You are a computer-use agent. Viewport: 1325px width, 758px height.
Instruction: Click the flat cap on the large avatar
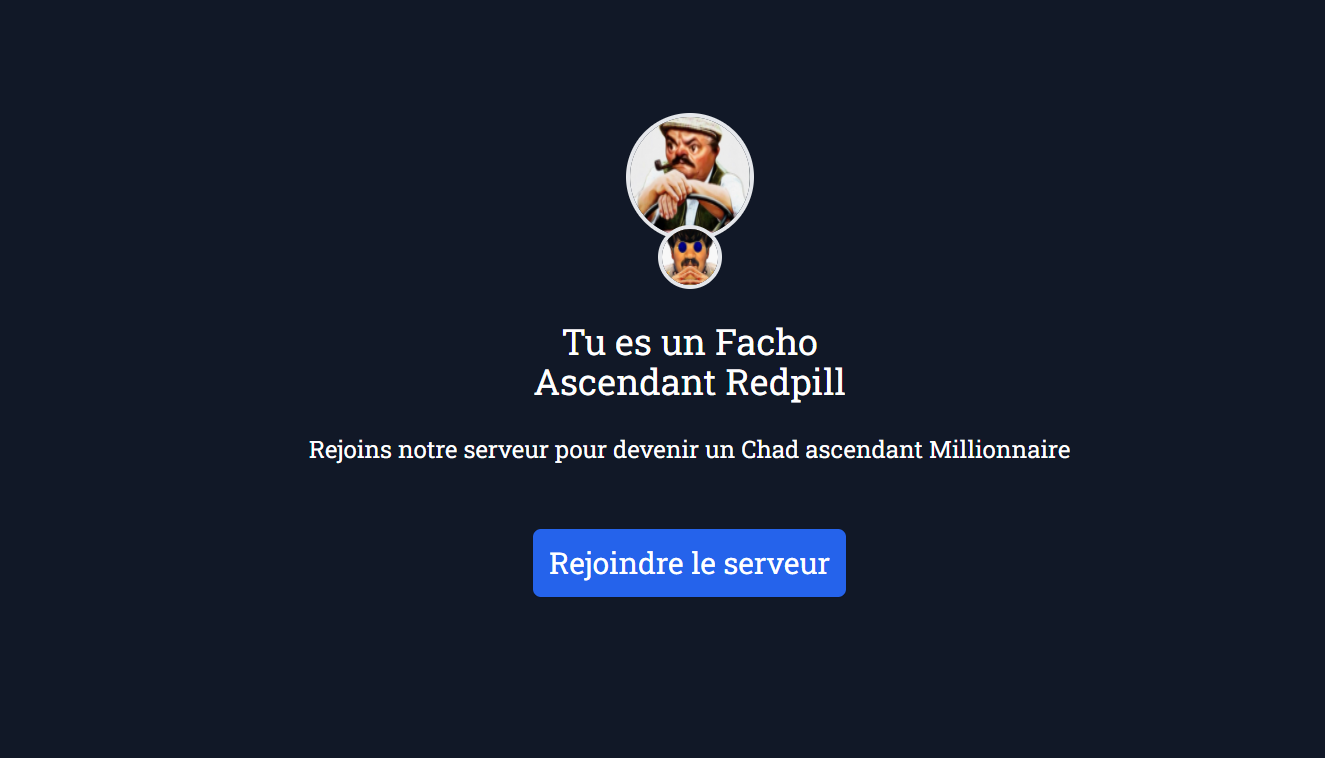tap(691, 127)
